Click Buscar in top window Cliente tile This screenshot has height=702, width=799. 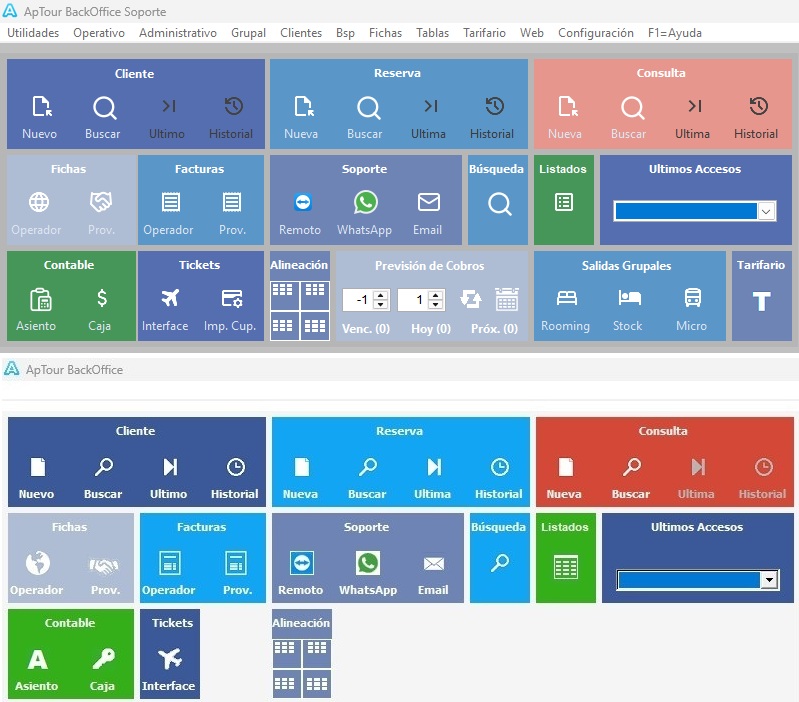[103, 118]
